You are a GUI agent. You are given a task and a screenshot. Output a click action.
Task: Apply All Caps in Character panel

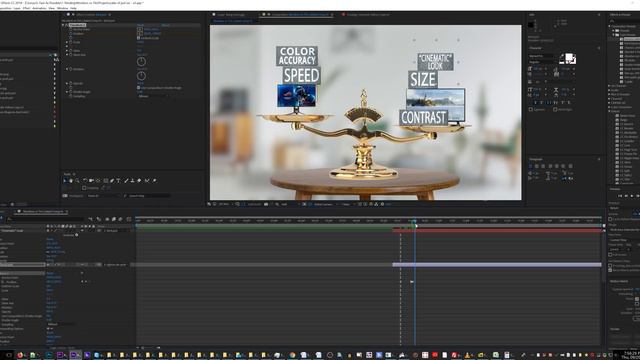pyautogui.click(x=549, y=102)
